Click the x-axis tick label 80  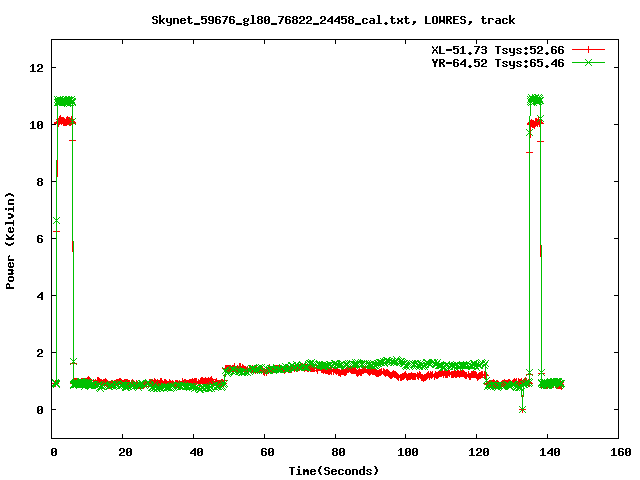(x=338, y=452)
